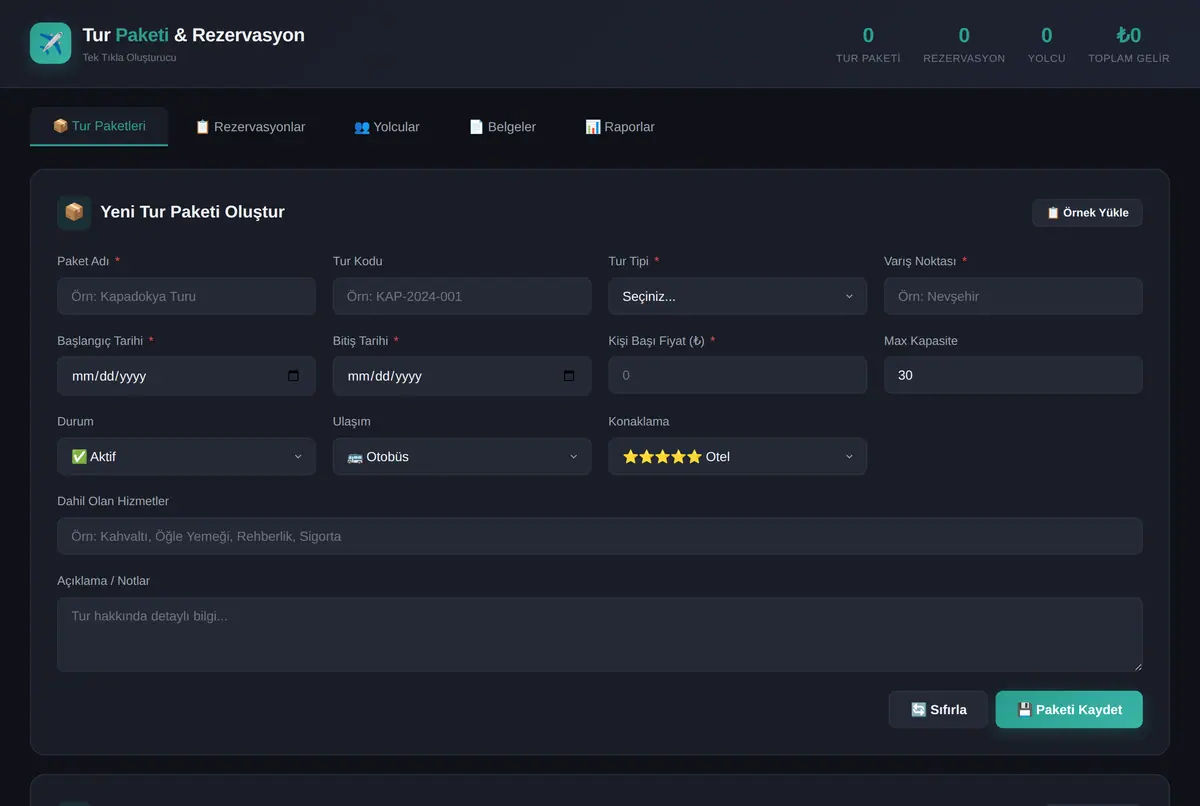This screenshot has height=806, width=1200.
Task: Click the Yeni Tur Paketi Oluştur heading
Action: [193, 212]
